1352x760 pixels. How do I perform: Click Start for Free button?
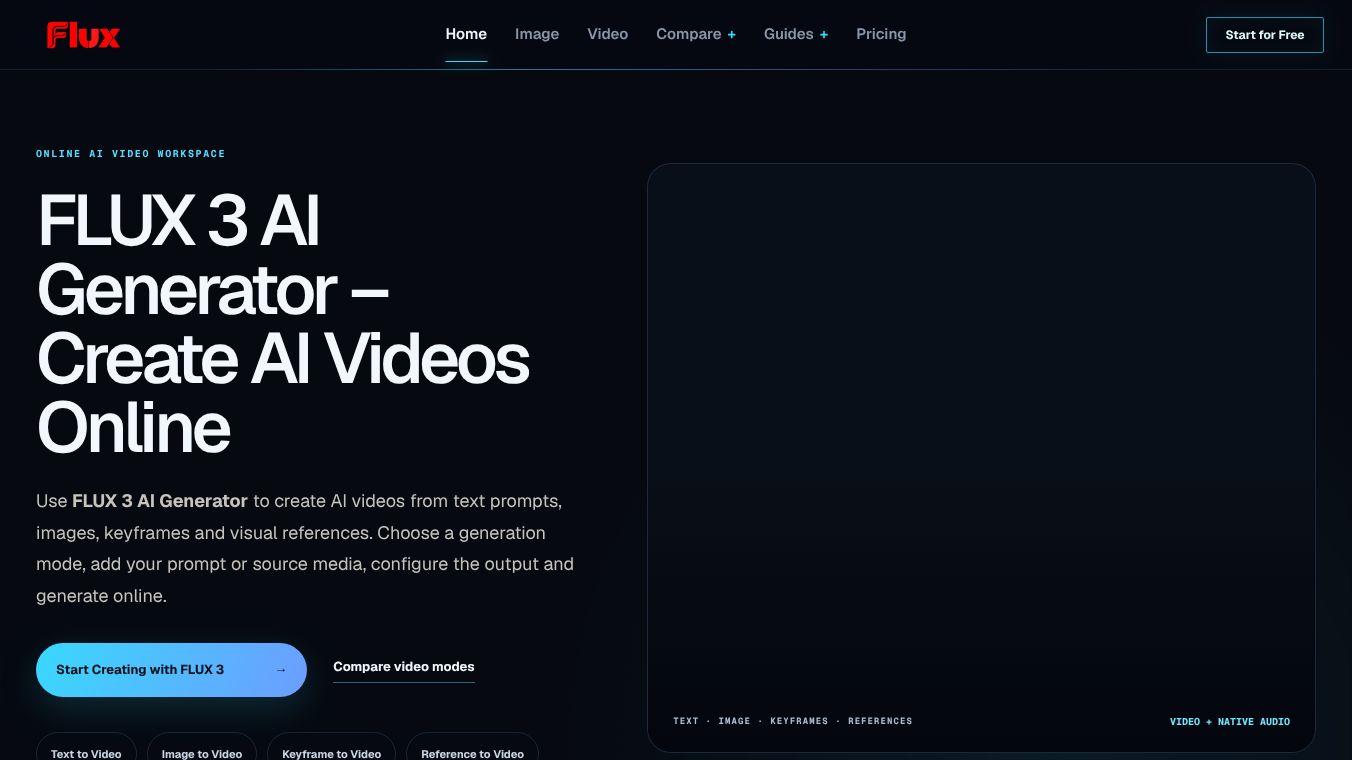(1264, 35)
